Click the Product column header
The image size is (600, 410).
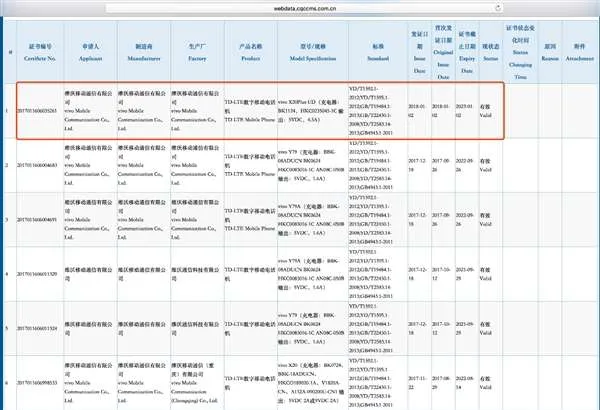point(251,52)
